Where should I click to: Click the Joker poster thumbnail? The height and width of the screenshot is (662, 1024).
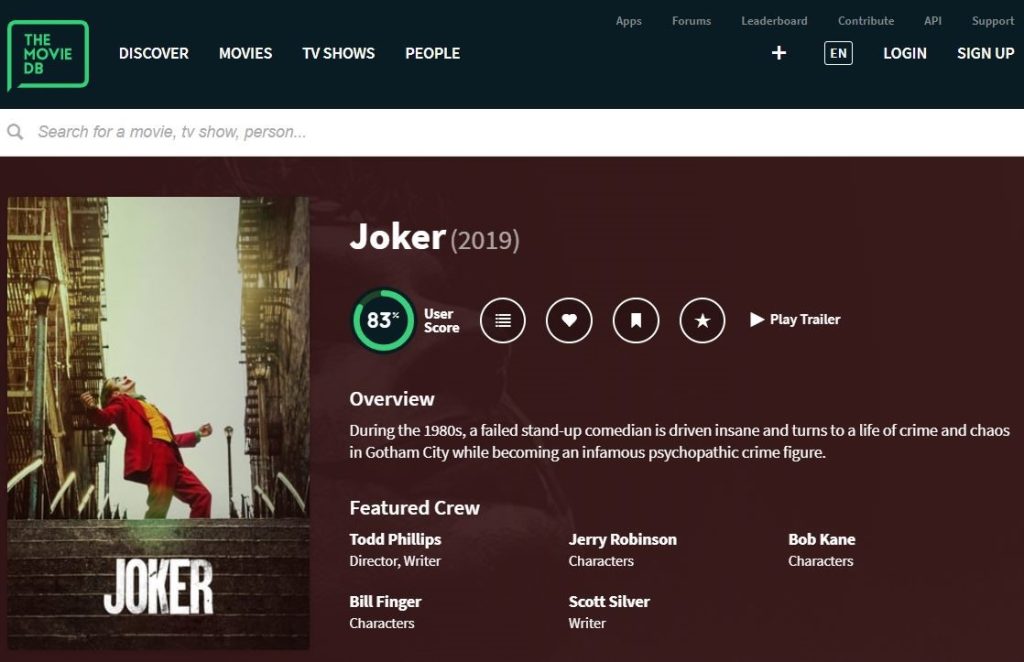[x=158, y=423]
